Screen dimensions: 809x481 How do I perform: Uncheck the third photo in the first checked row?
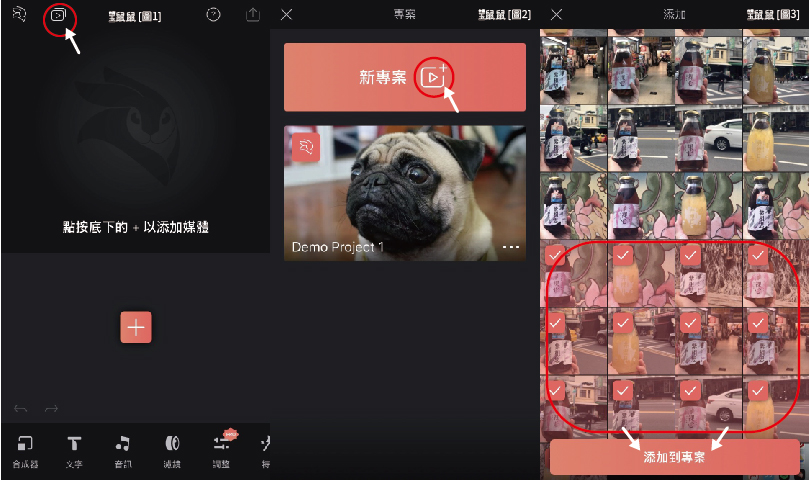point(690,254)
